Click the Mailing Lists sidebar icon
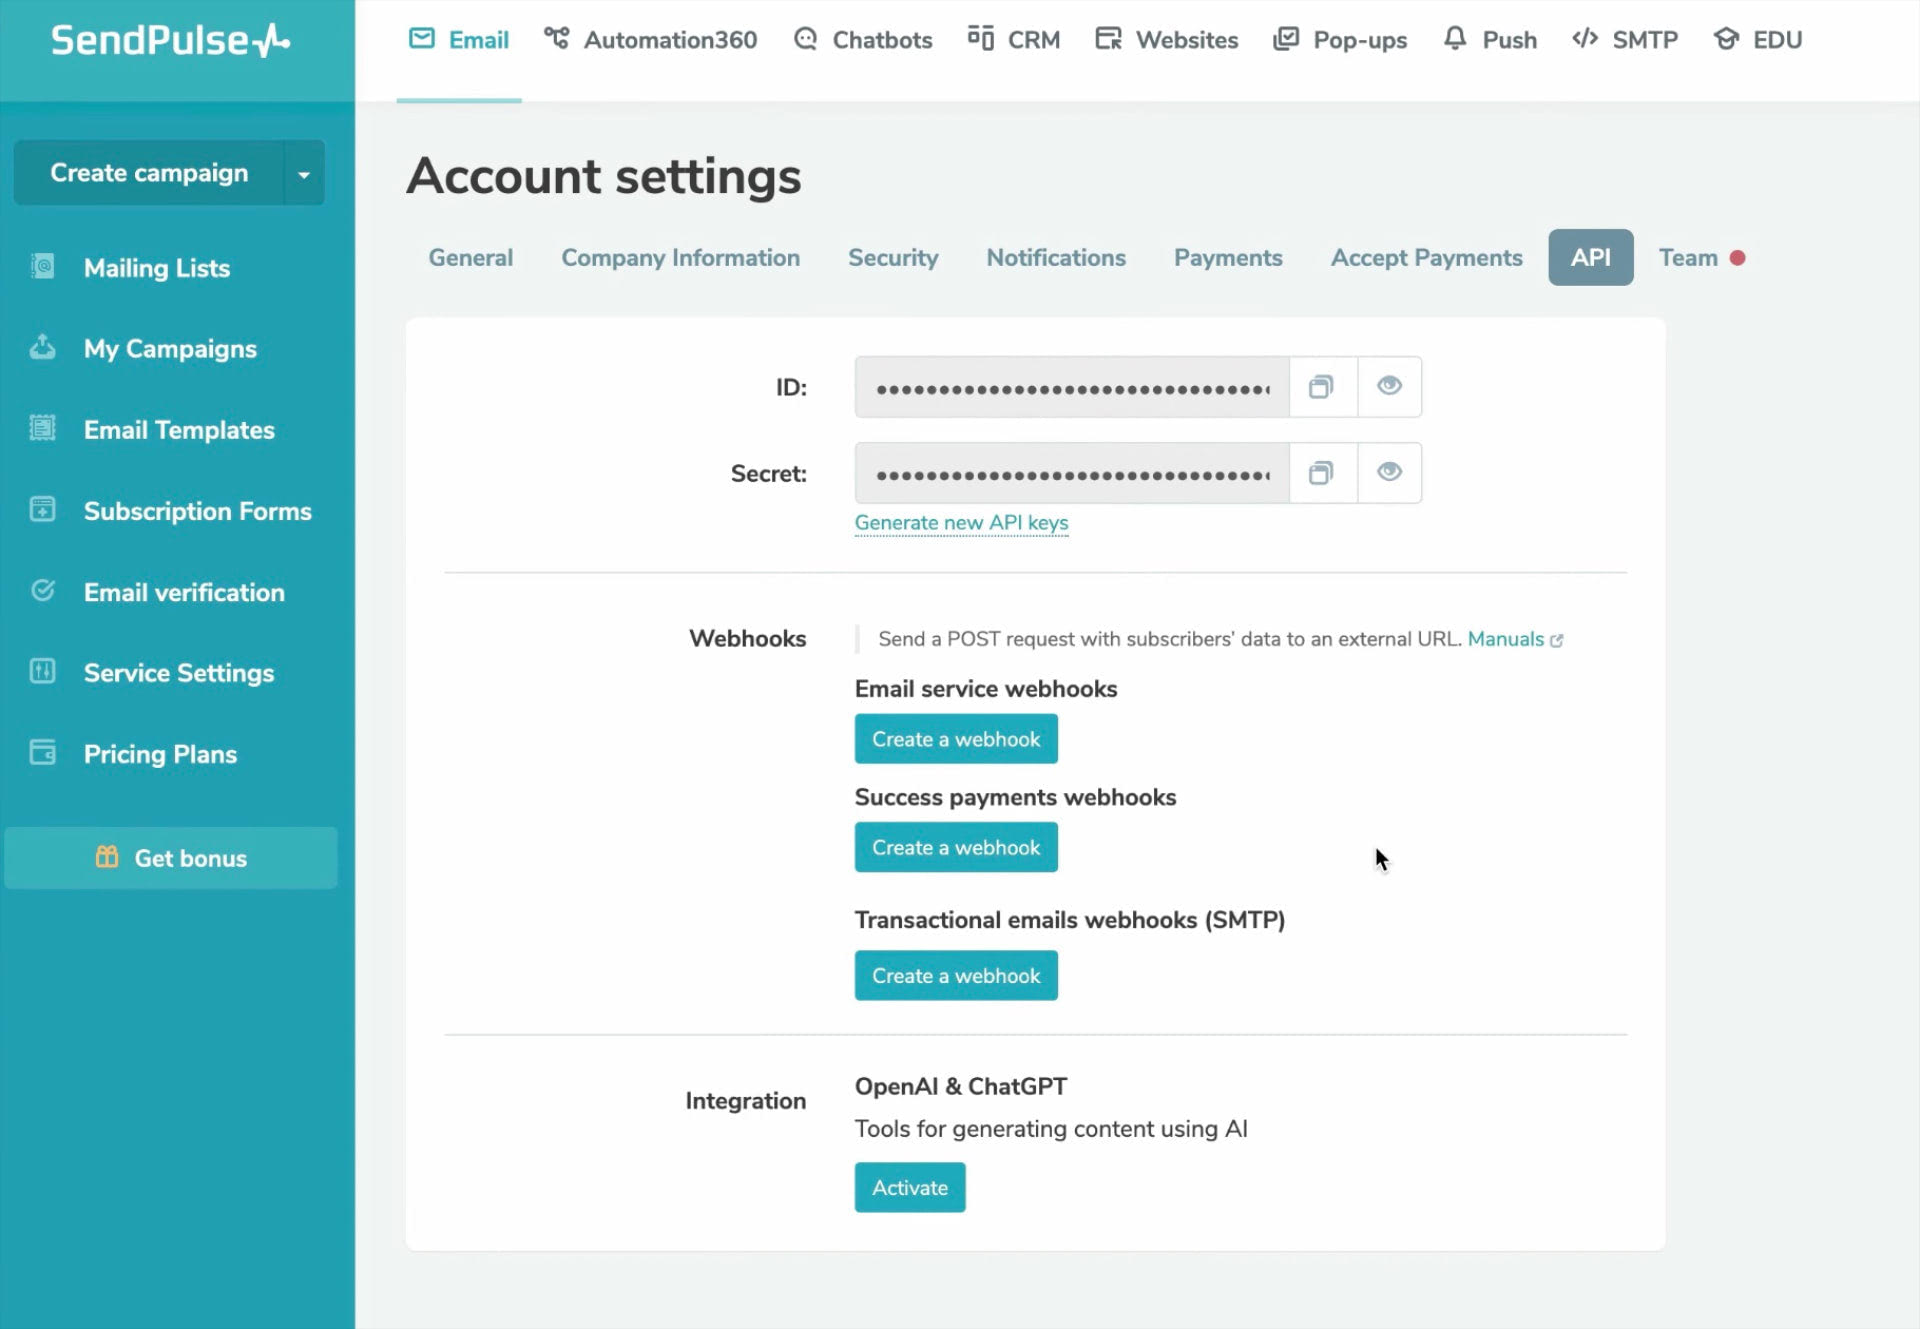Viewport: 1920px width, 1329px height. tap(42, 266)
